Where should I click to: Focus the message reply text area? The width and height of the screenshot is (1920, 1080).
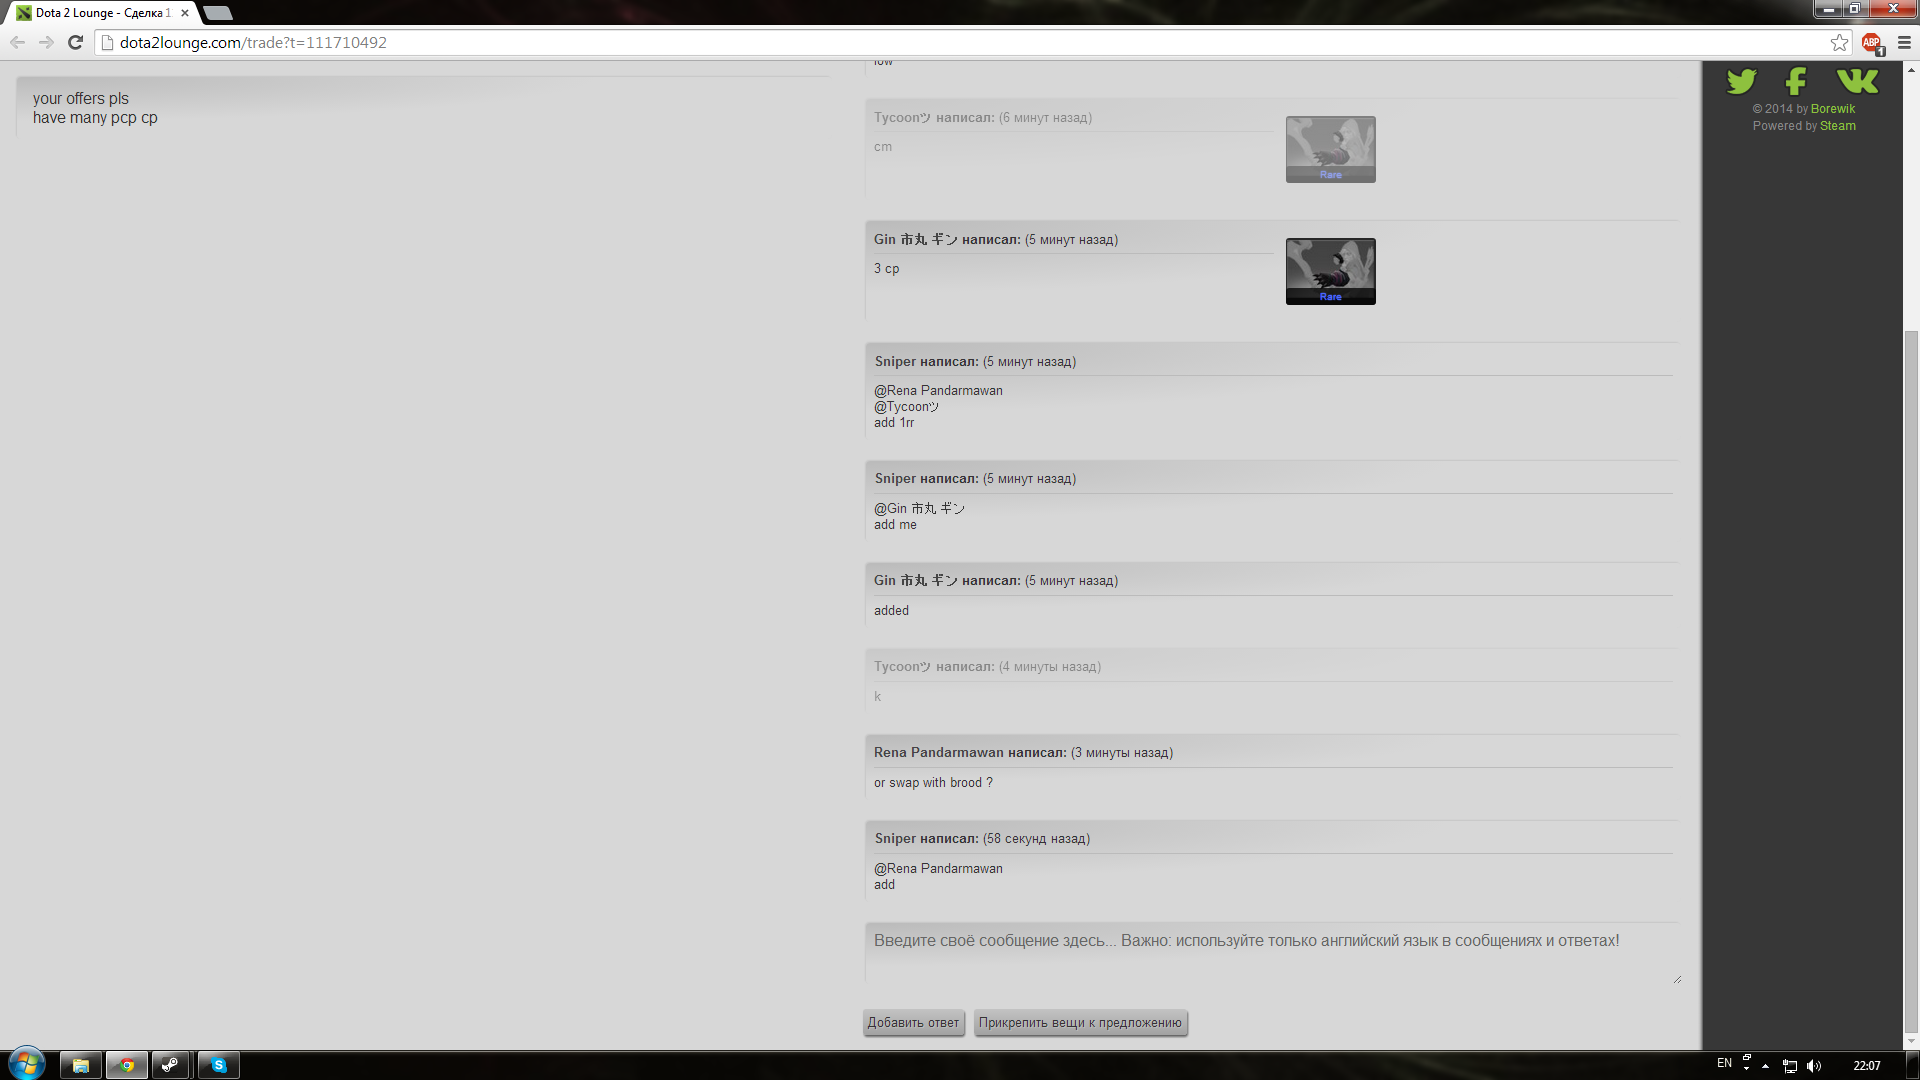(1272, 954)
